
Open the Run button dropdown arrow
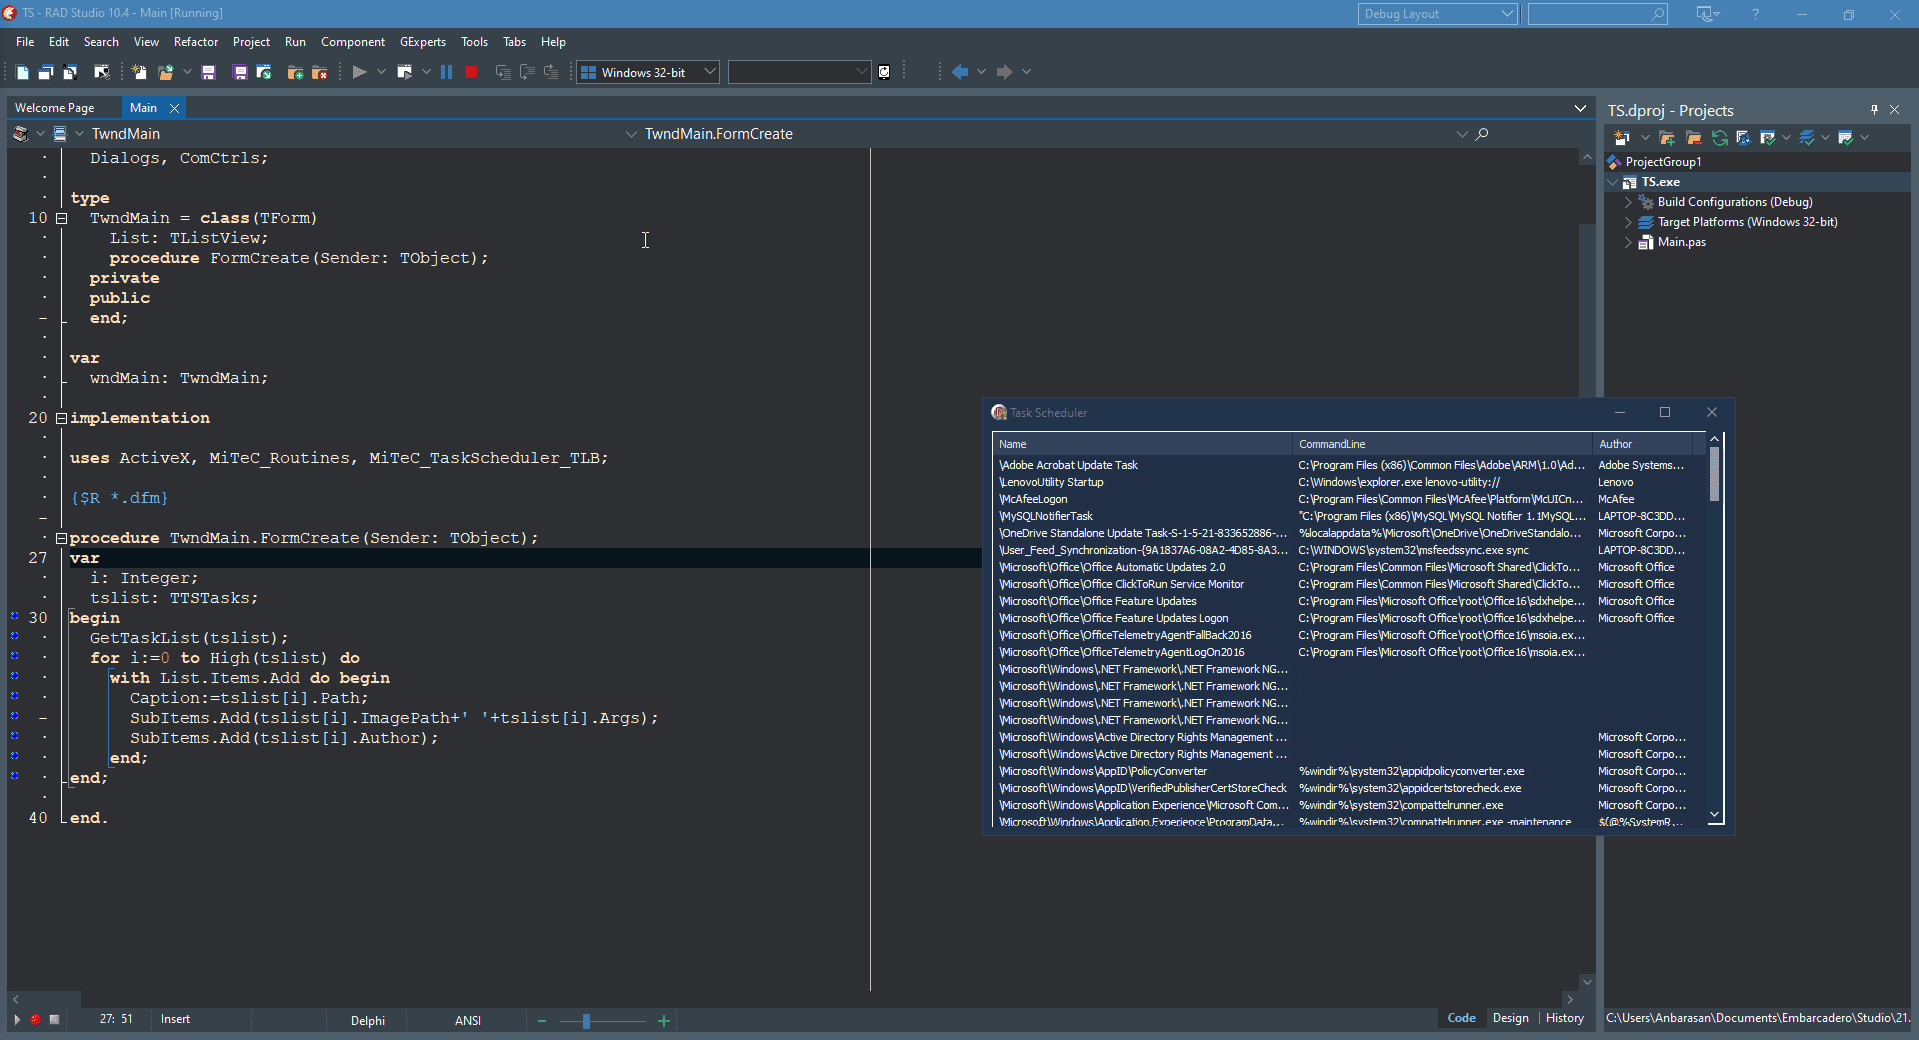[381, 72]
